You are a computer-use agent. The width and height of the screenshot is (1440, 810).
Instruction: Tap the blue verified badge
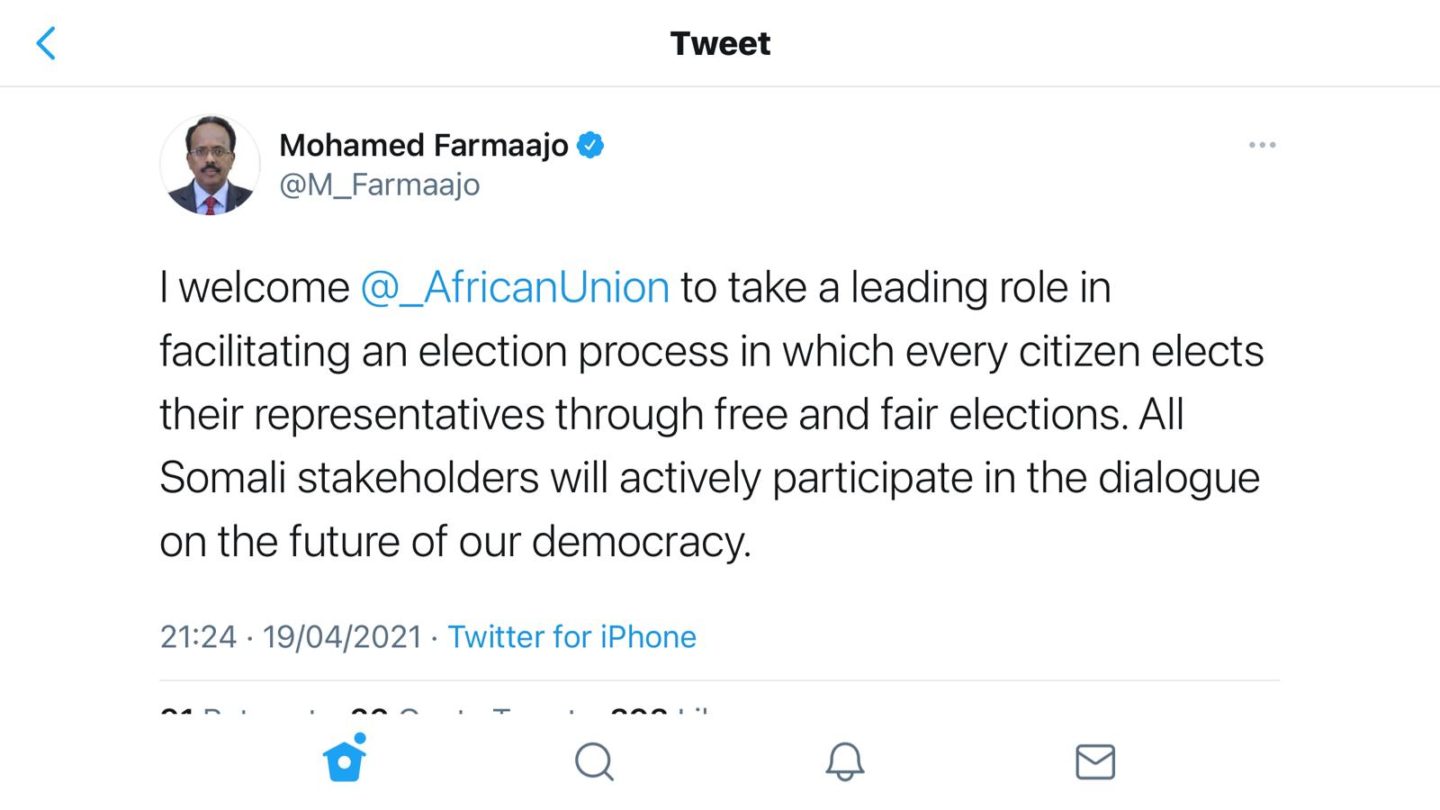coord(592,146)
